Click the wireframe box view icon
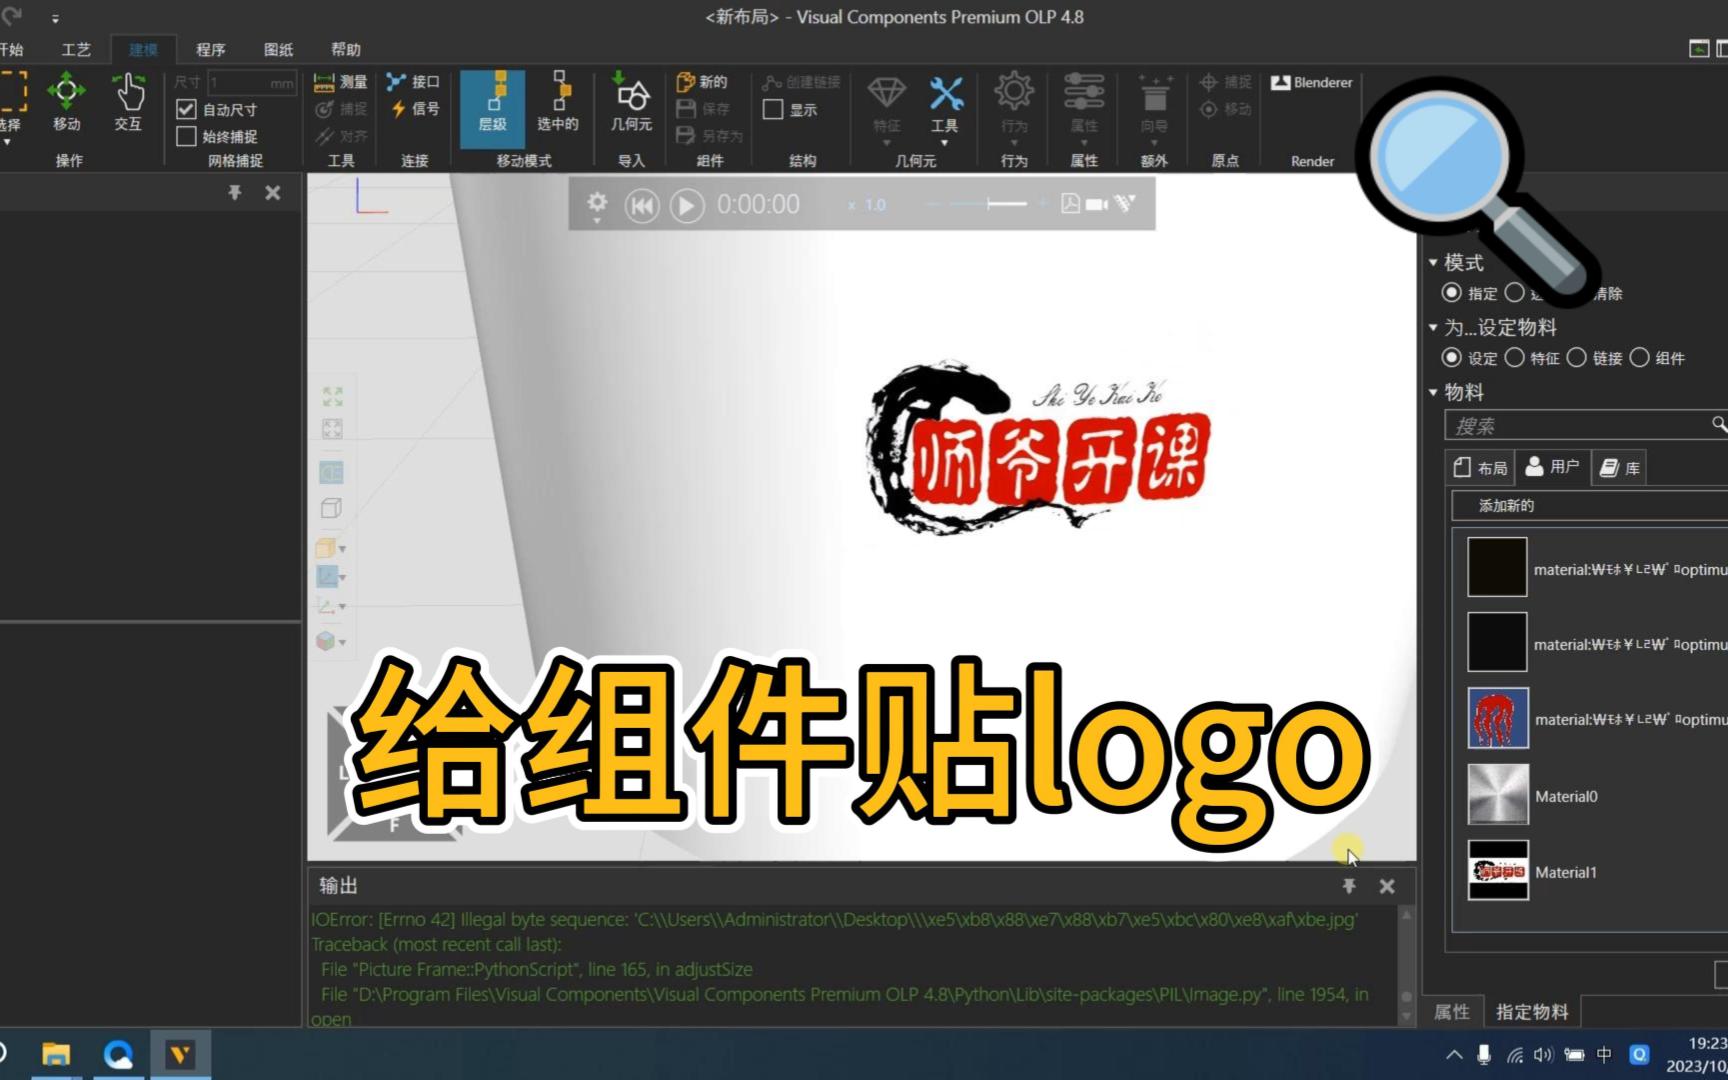Image resolution: width=1728 pixels, height=1080 pixels. [331, 508]
